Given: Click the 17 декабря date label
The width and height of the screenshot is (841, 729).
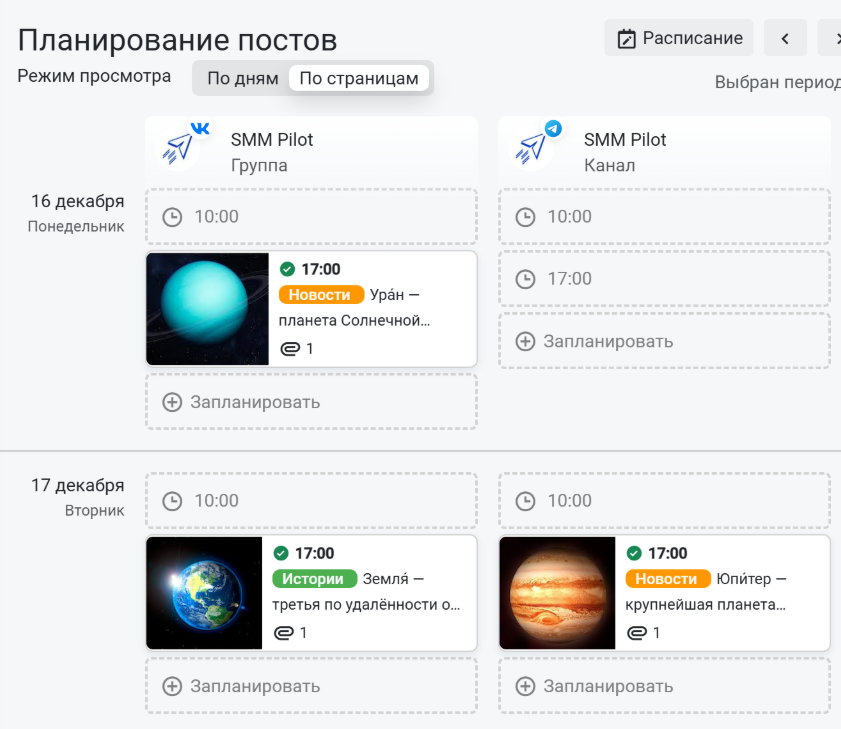Looking at the screenshot, I should coord(78,485).
